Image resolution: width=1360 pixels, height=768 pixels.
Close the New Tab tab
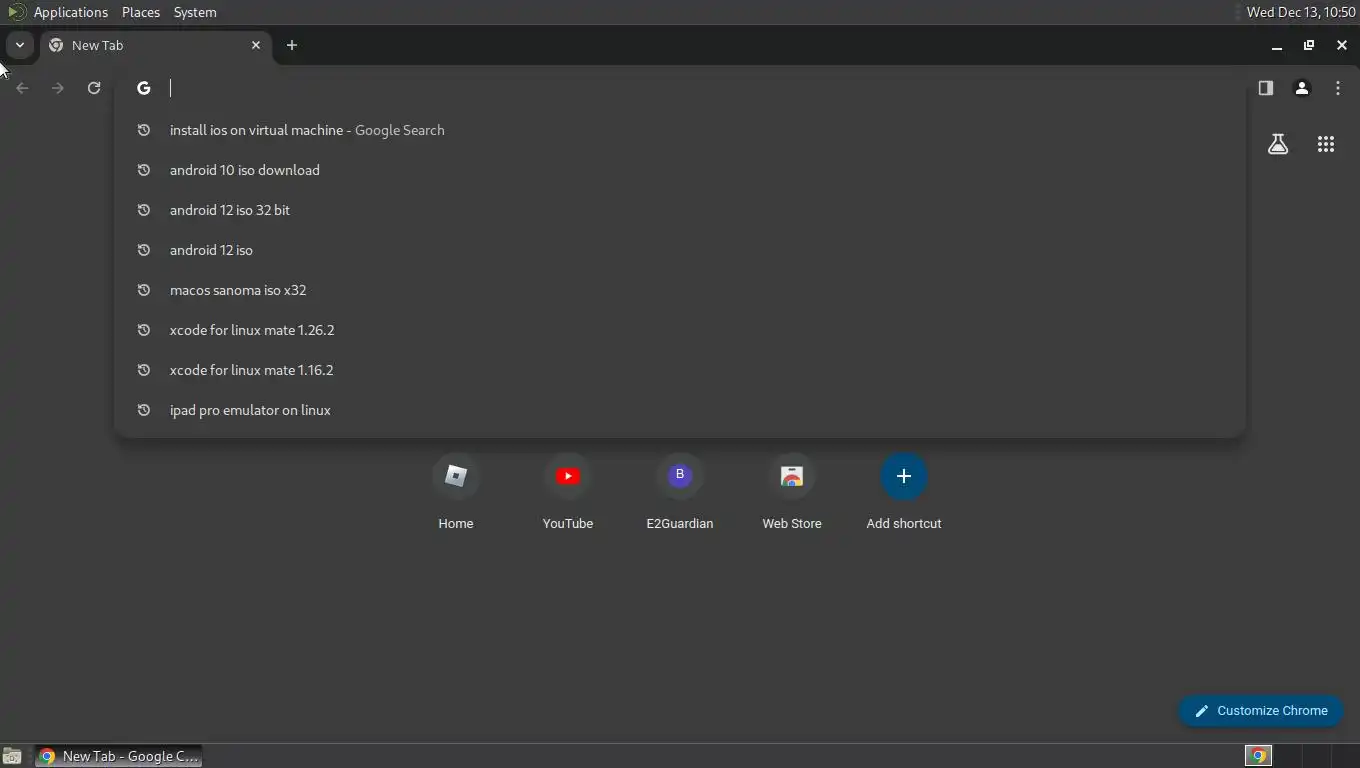(256, 45)
